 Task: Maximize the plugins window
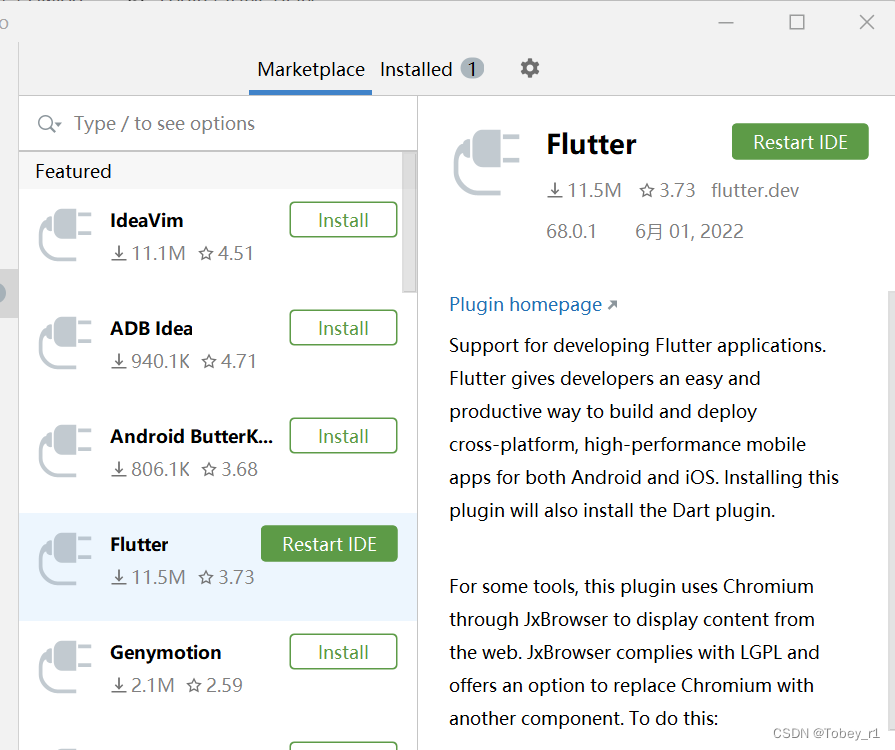pos(797,22)
